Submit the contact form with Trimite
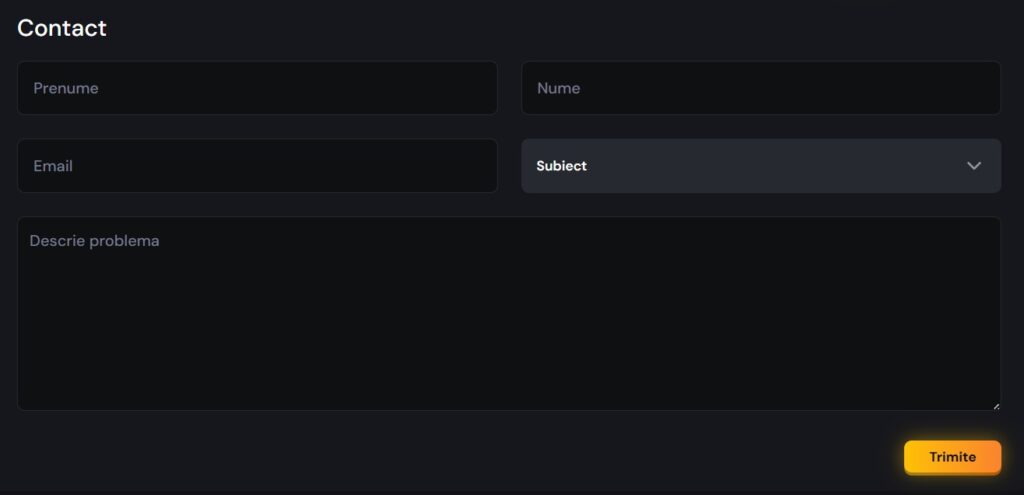The image size is (1024, 495). point(952,457)
